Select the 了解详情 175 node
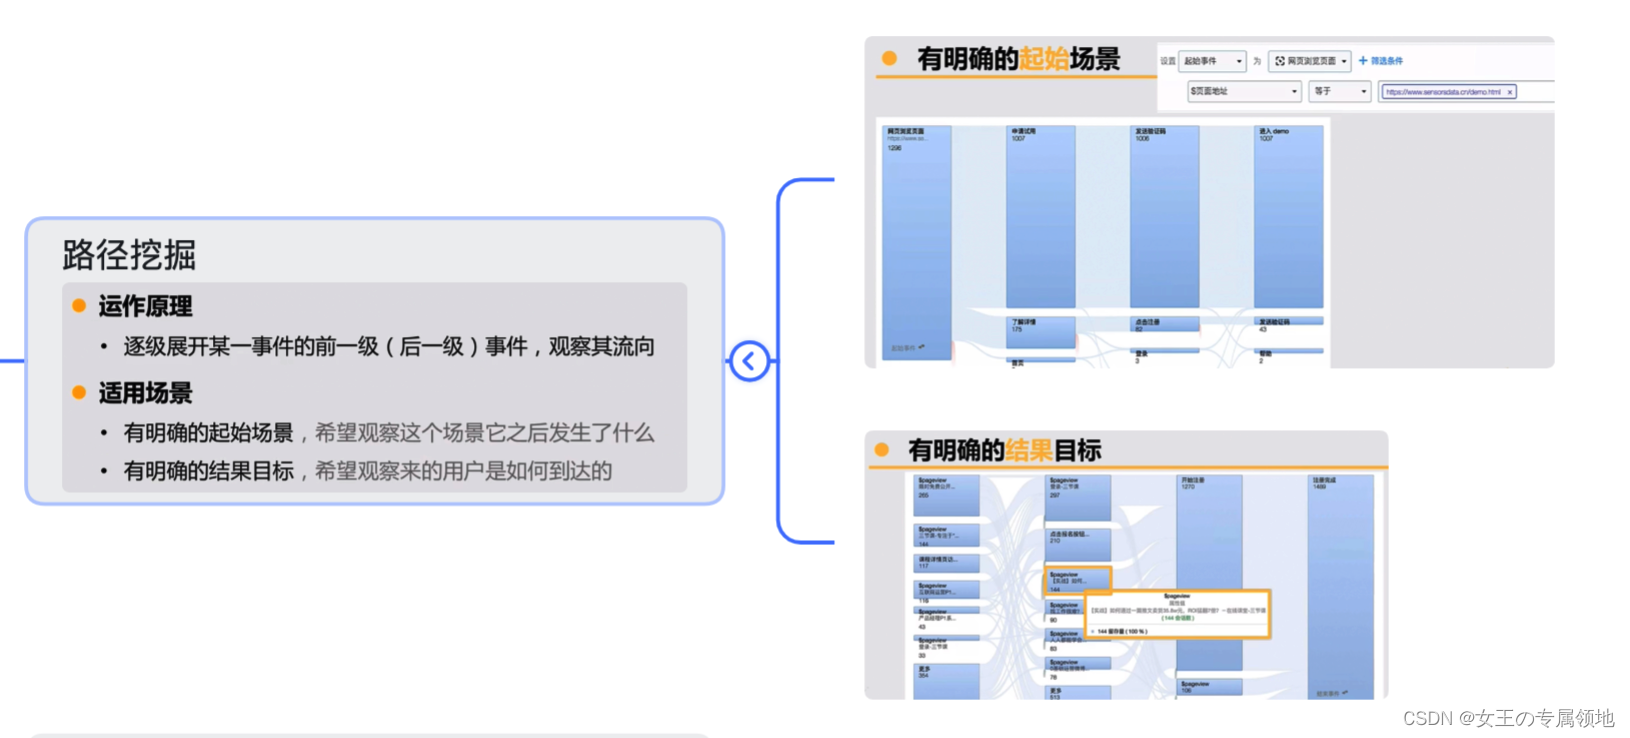Image resolution: width=1630 pixels, height=738 pixels. (1041, 332)
